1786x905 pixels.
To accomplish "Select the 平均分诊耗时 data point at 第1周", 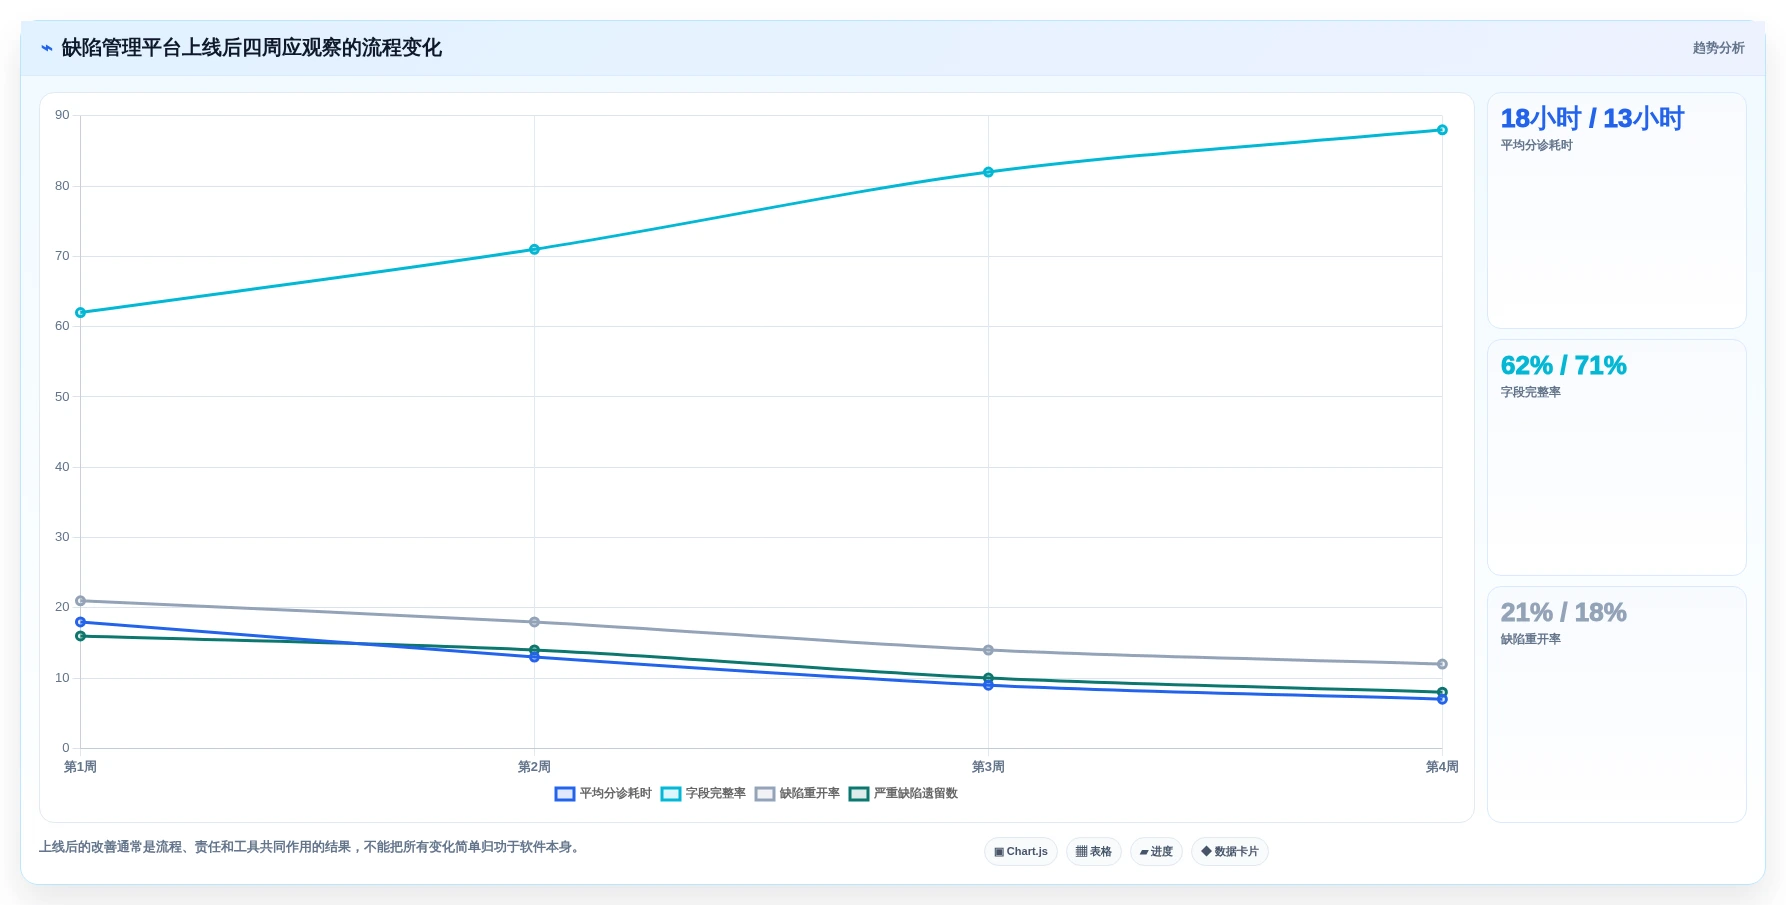I will tap(81, 622).
